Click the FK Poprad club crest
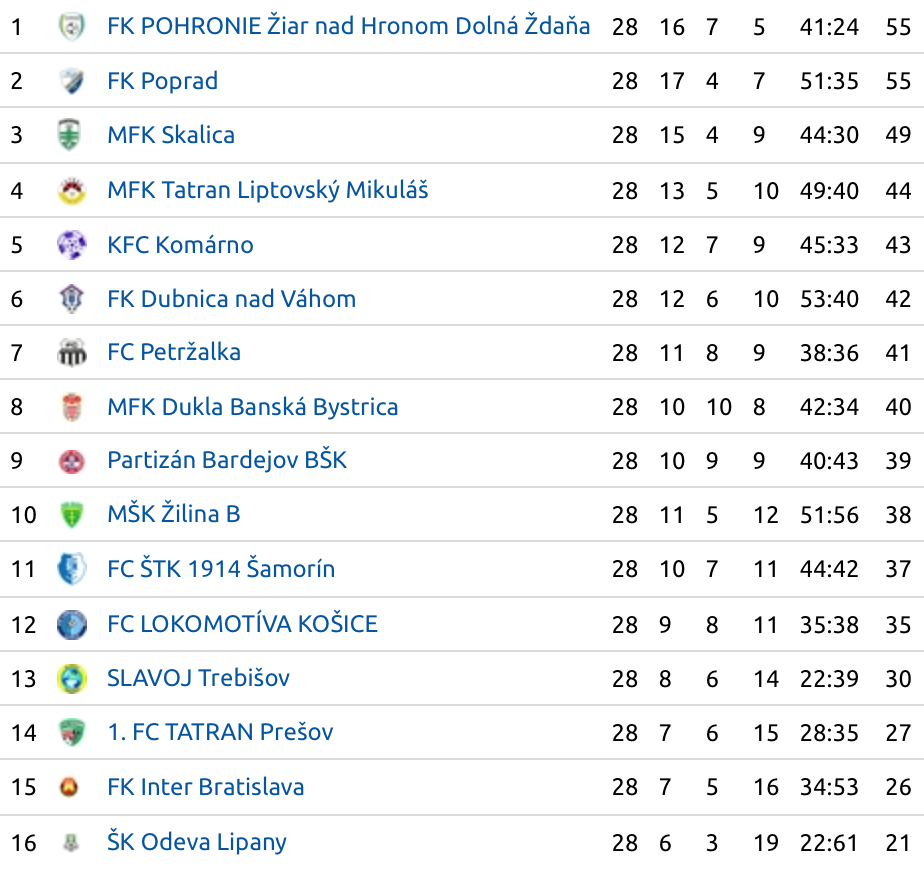The image size is (924, 894). tap(71, 81)
